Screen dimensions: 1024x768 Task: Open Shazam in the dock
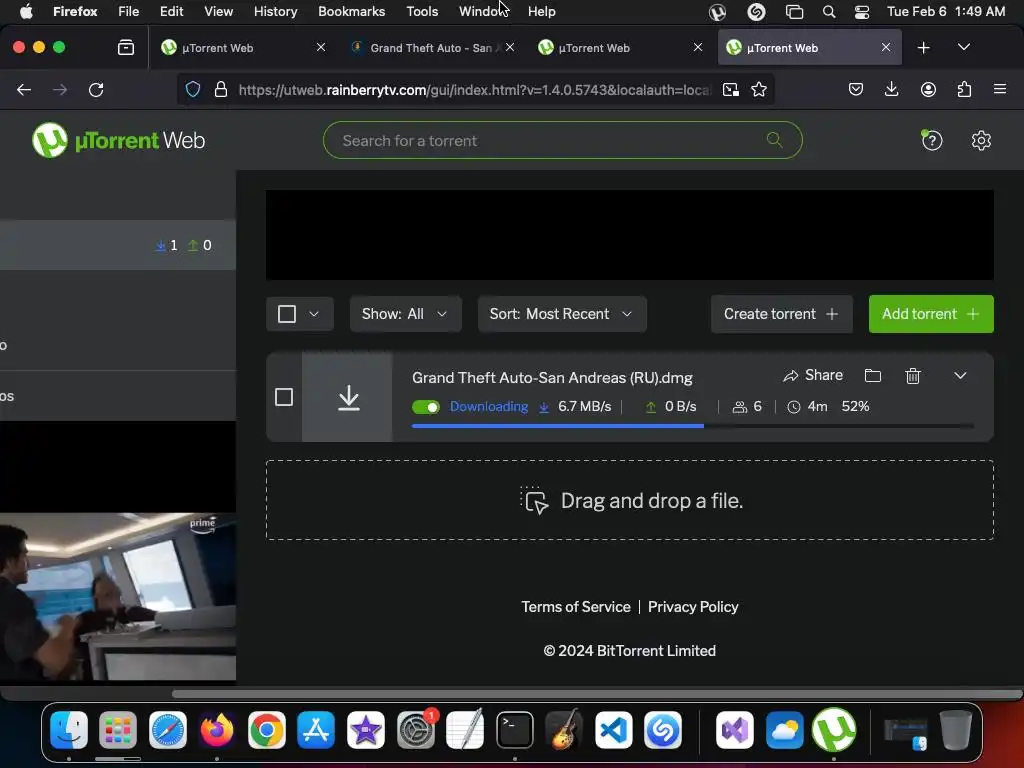tap(663, 729)
